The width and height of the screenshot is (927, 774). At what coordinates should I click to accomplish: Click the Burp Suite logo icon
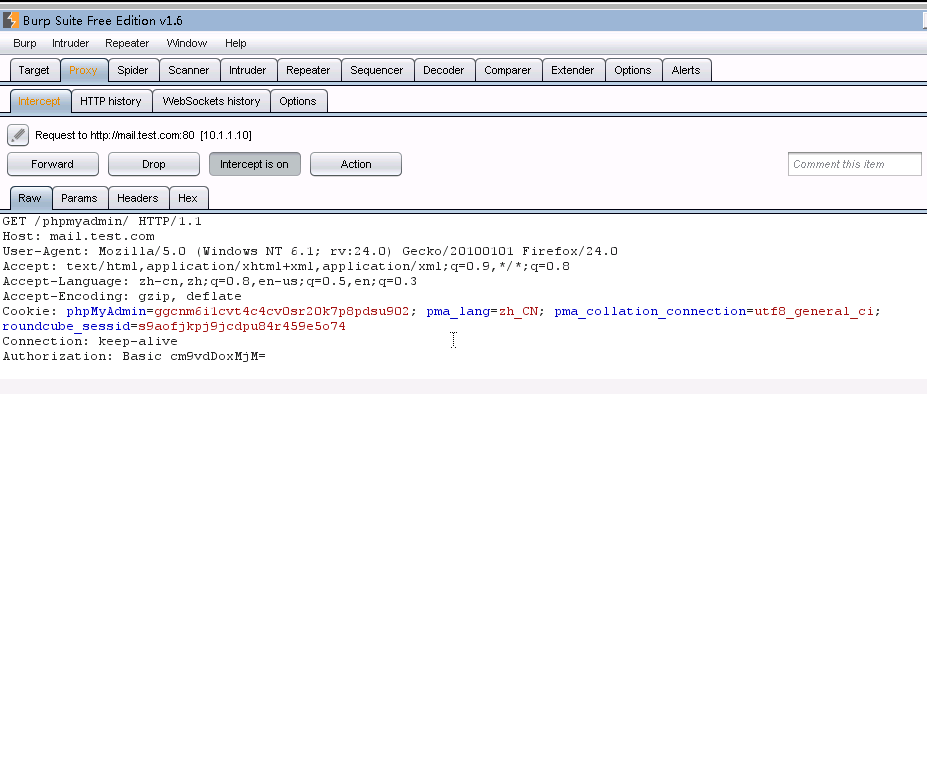10,20
